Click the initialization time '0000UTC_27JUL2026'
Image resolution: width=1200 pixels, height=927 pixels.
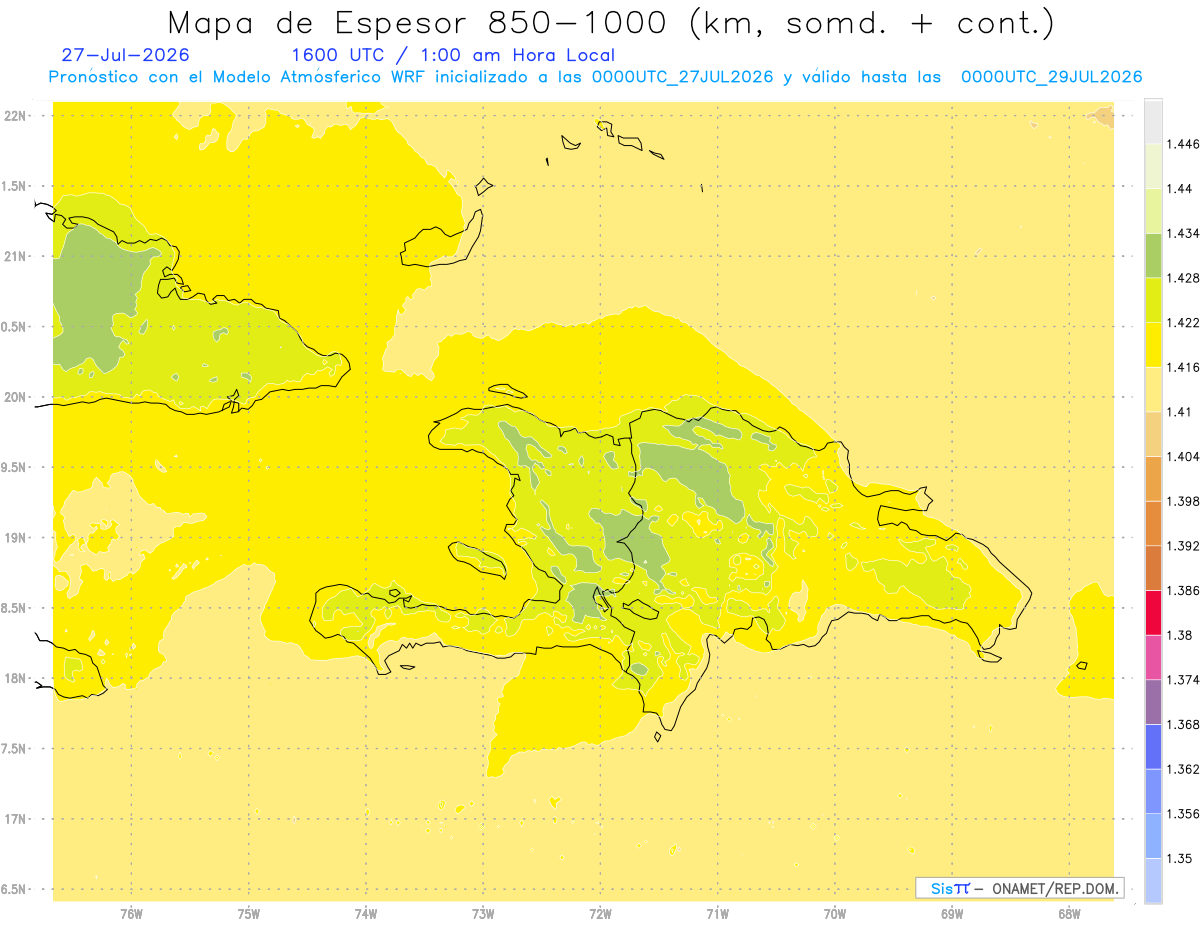pyautogui.click(x=682, y=77)
